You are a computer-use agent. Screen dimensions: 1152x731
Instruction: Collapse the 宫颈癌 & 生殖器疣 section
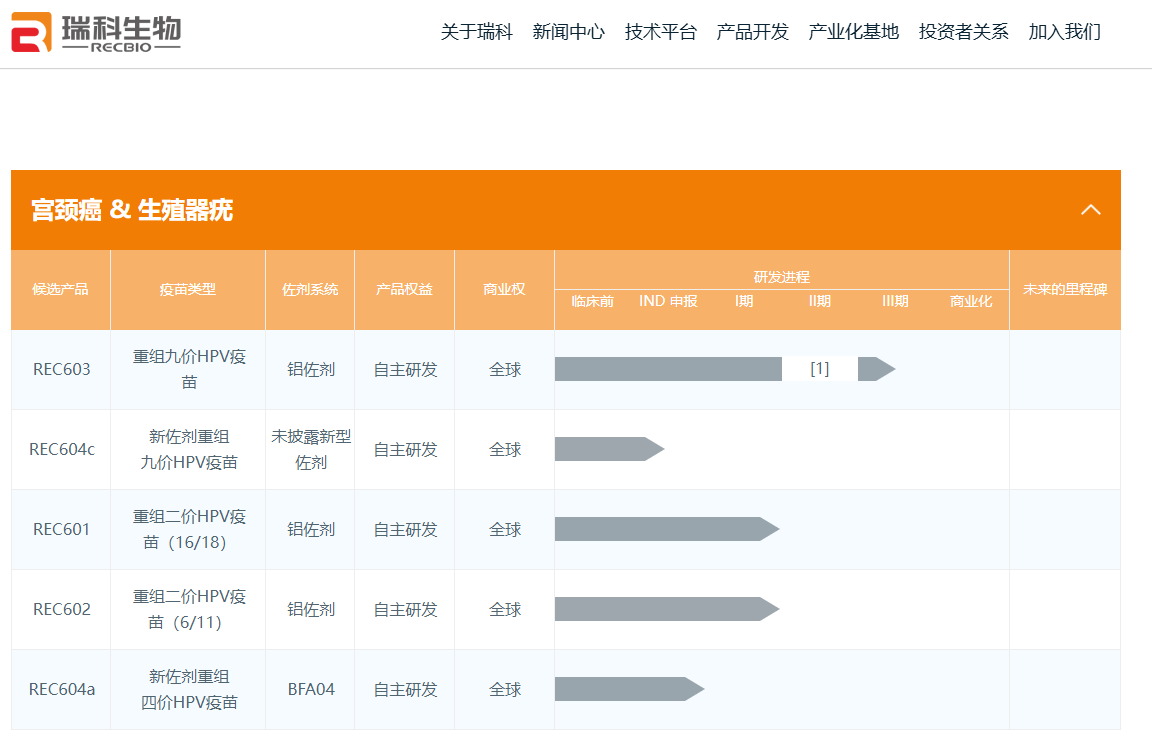(1090, 210)
